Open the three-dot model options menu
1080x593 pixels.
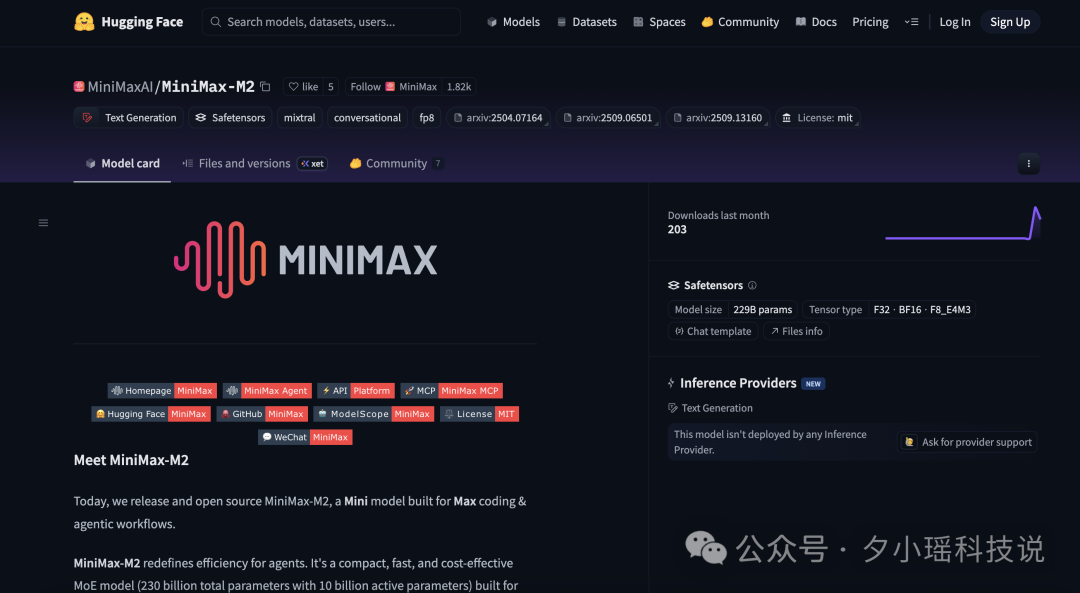point(1028,164)
